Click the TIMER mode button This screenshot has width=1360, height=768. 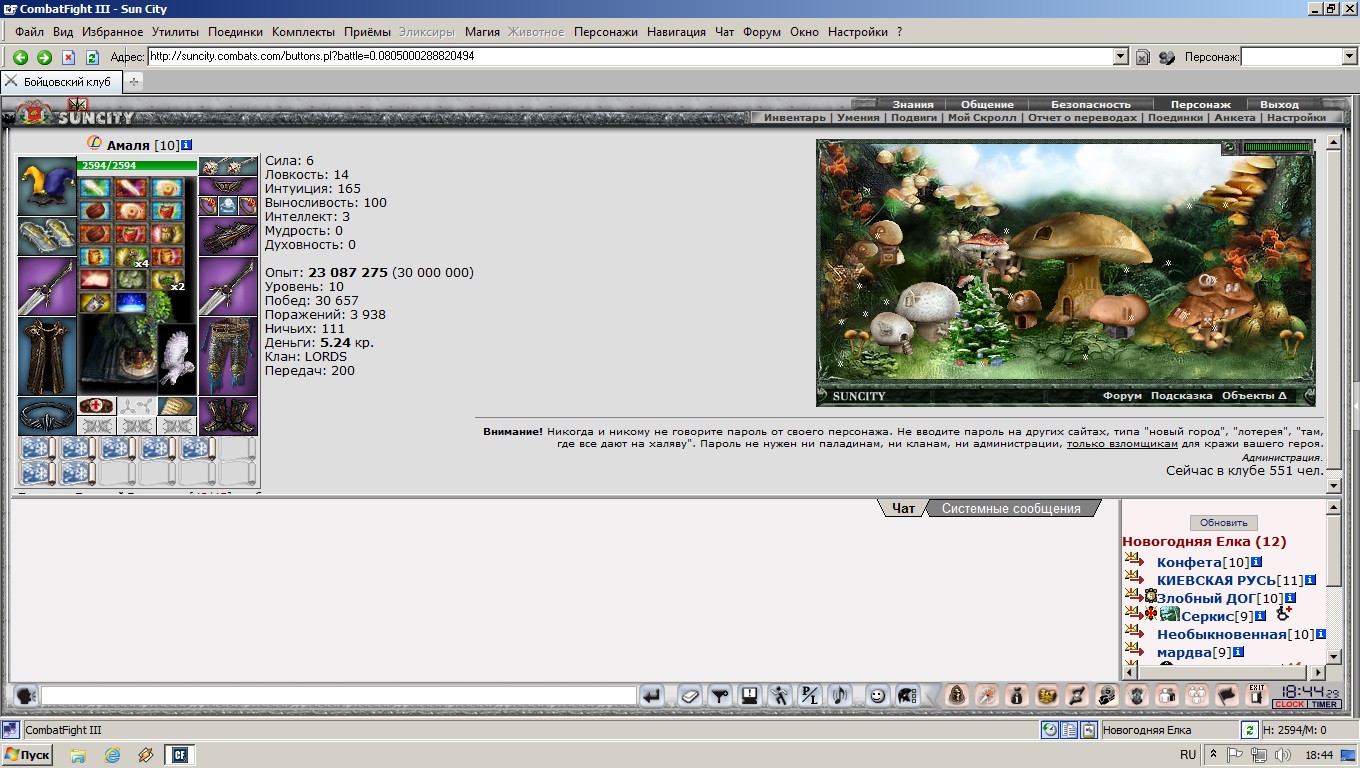1324,704
